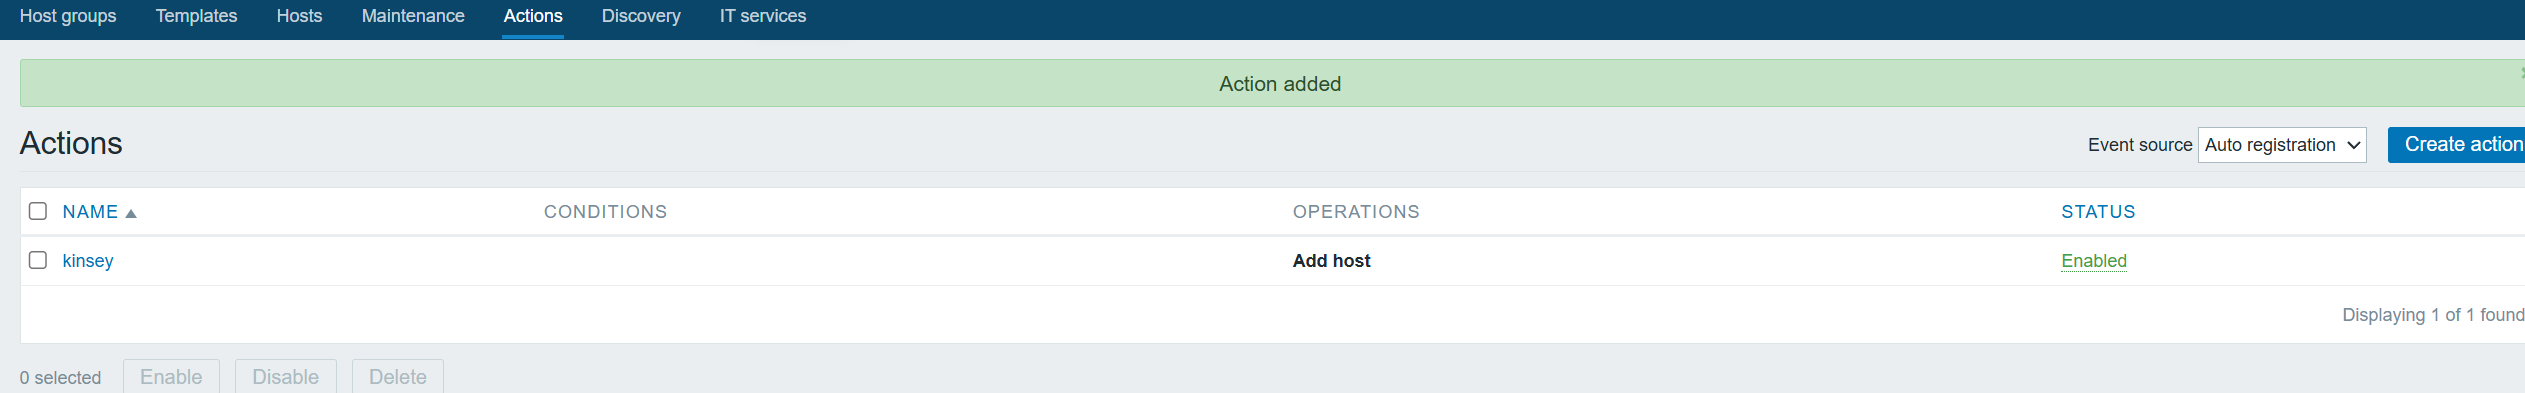Screen dimensions: 2525x393
Task: Click the Disable button below the table
Action: tap(286, 377)
